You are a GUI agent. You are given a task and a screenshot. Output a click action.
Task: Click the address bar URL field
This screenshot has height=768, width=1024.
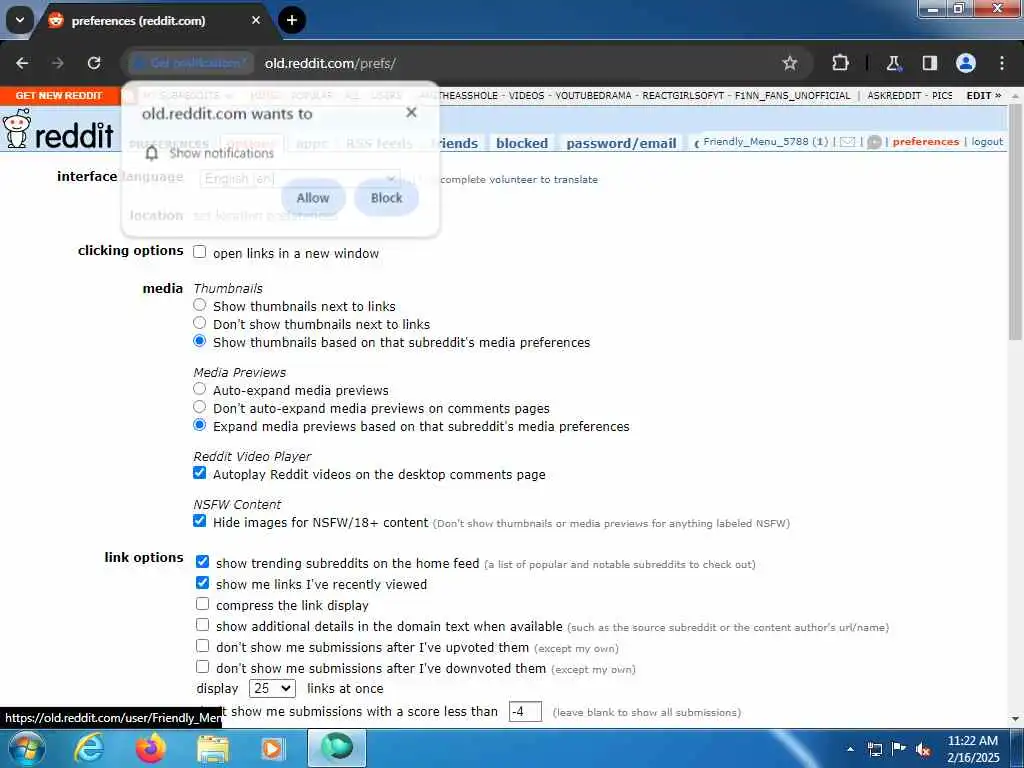516,63
